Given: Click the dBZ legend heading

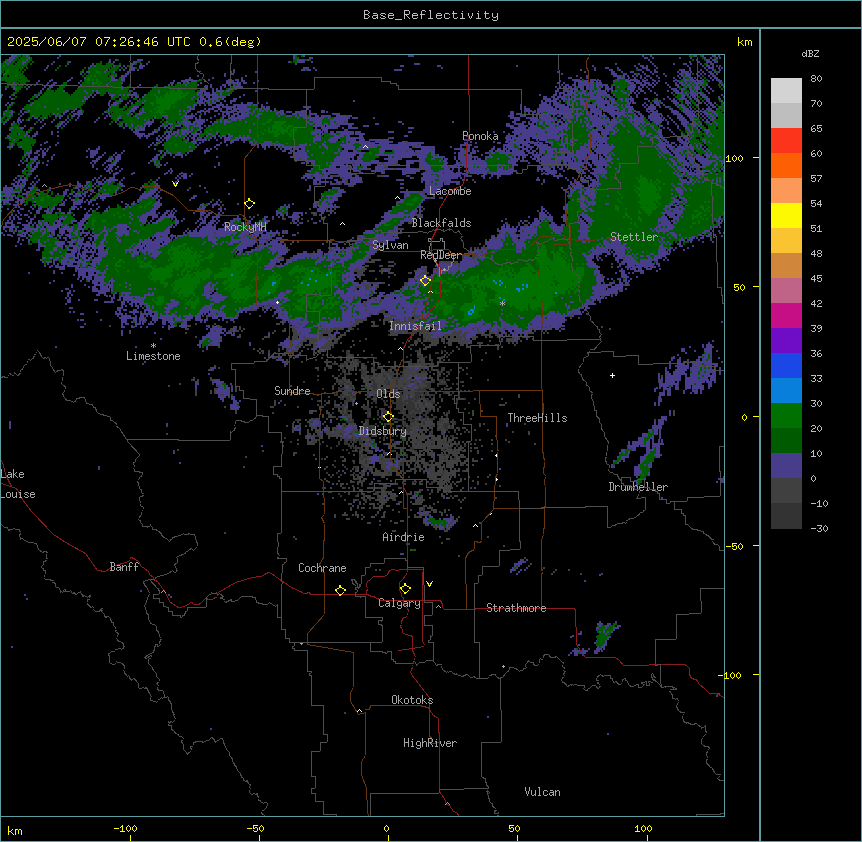Looking at the screenshot, I should 810,53.
